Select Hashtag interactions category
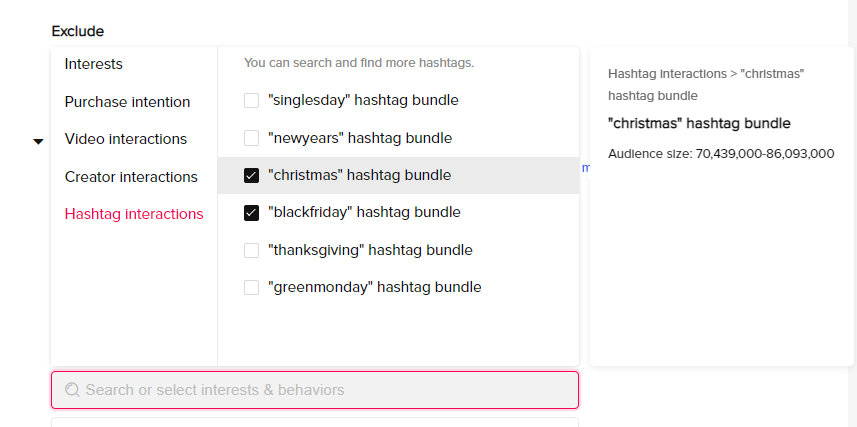Screen dimensions: 857x427 pyautogui.click(x=134, y=214)
